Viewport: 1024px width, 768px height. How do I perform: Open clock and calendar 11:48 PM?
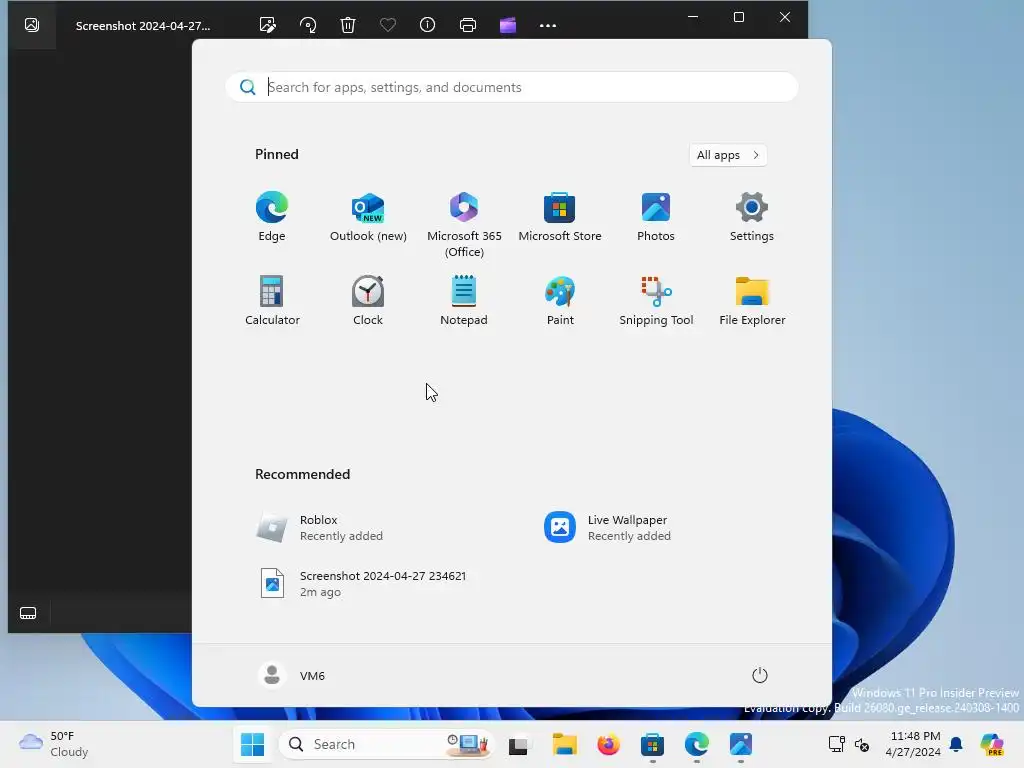click(x=914, y=744)
